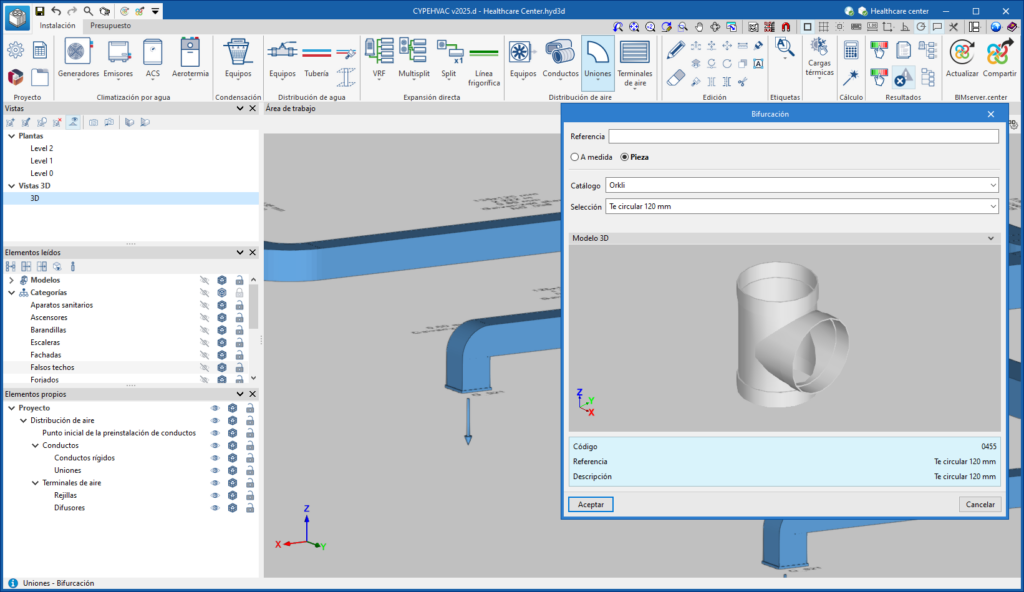Click the Elementos leídos panel scrollbar
This screenshot has height=592, width=1024.
[253, 308]
